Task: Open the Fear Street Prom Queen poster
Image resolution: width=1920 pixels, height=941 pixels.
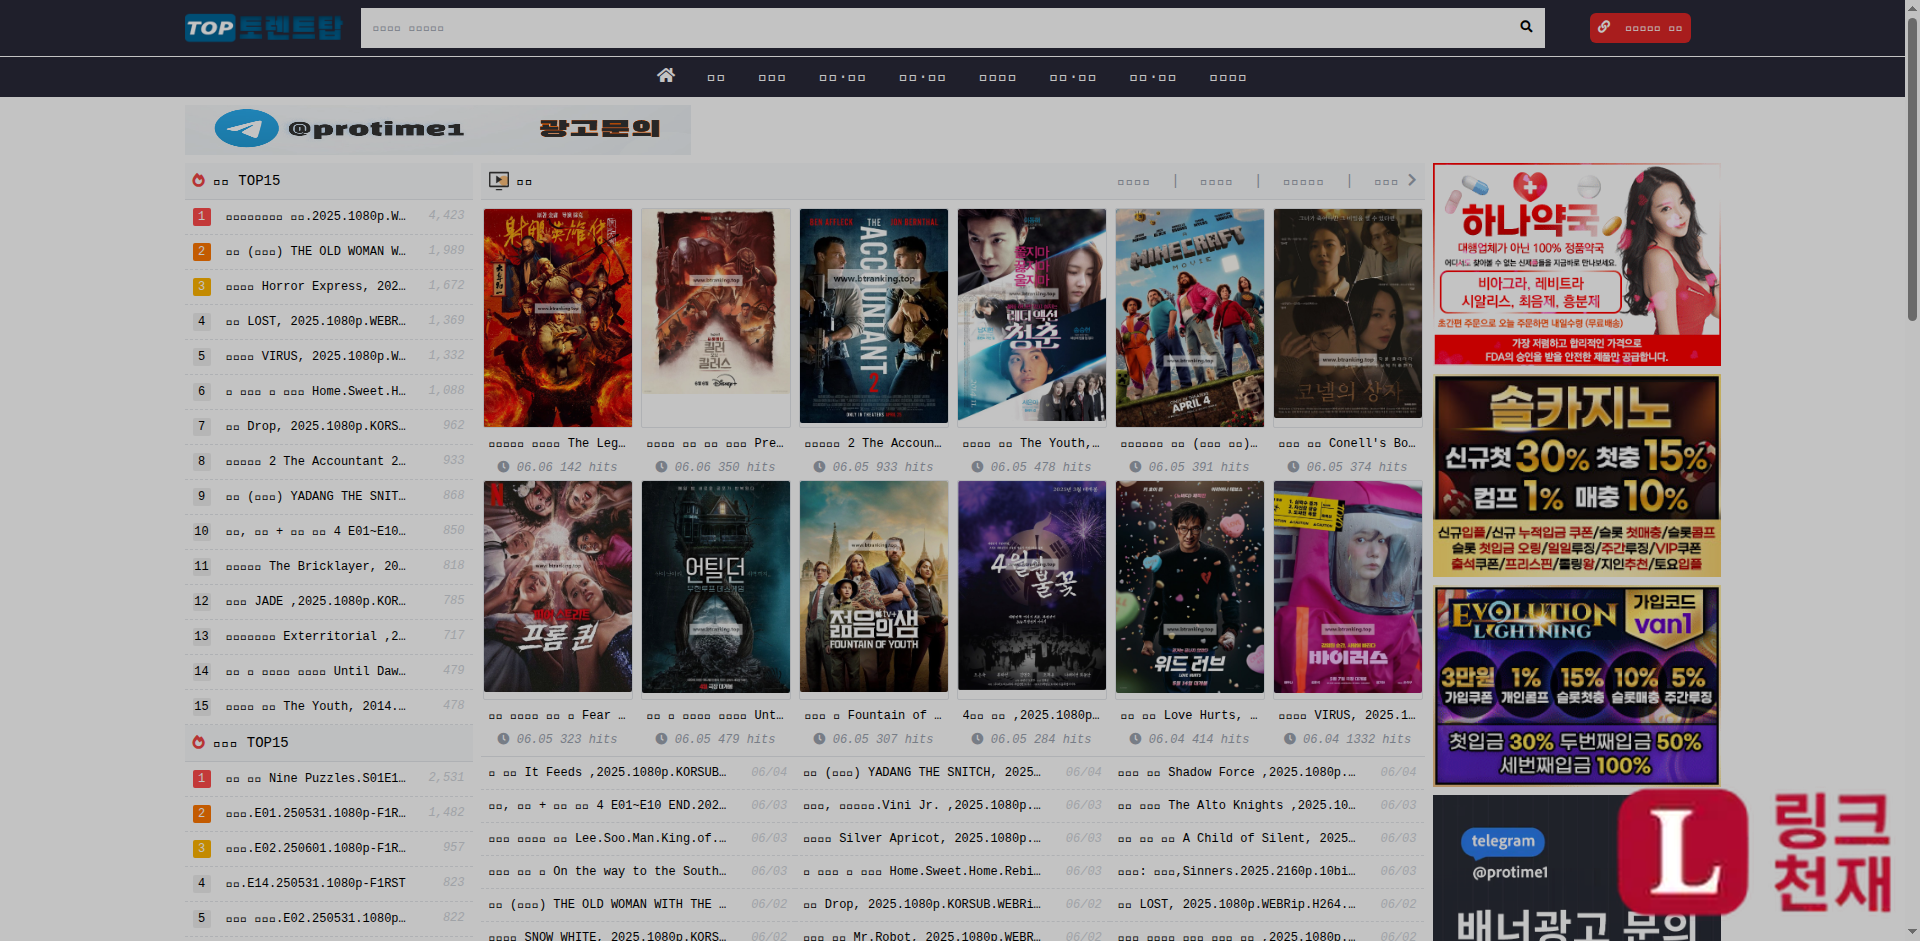Action: click(558, 587)
